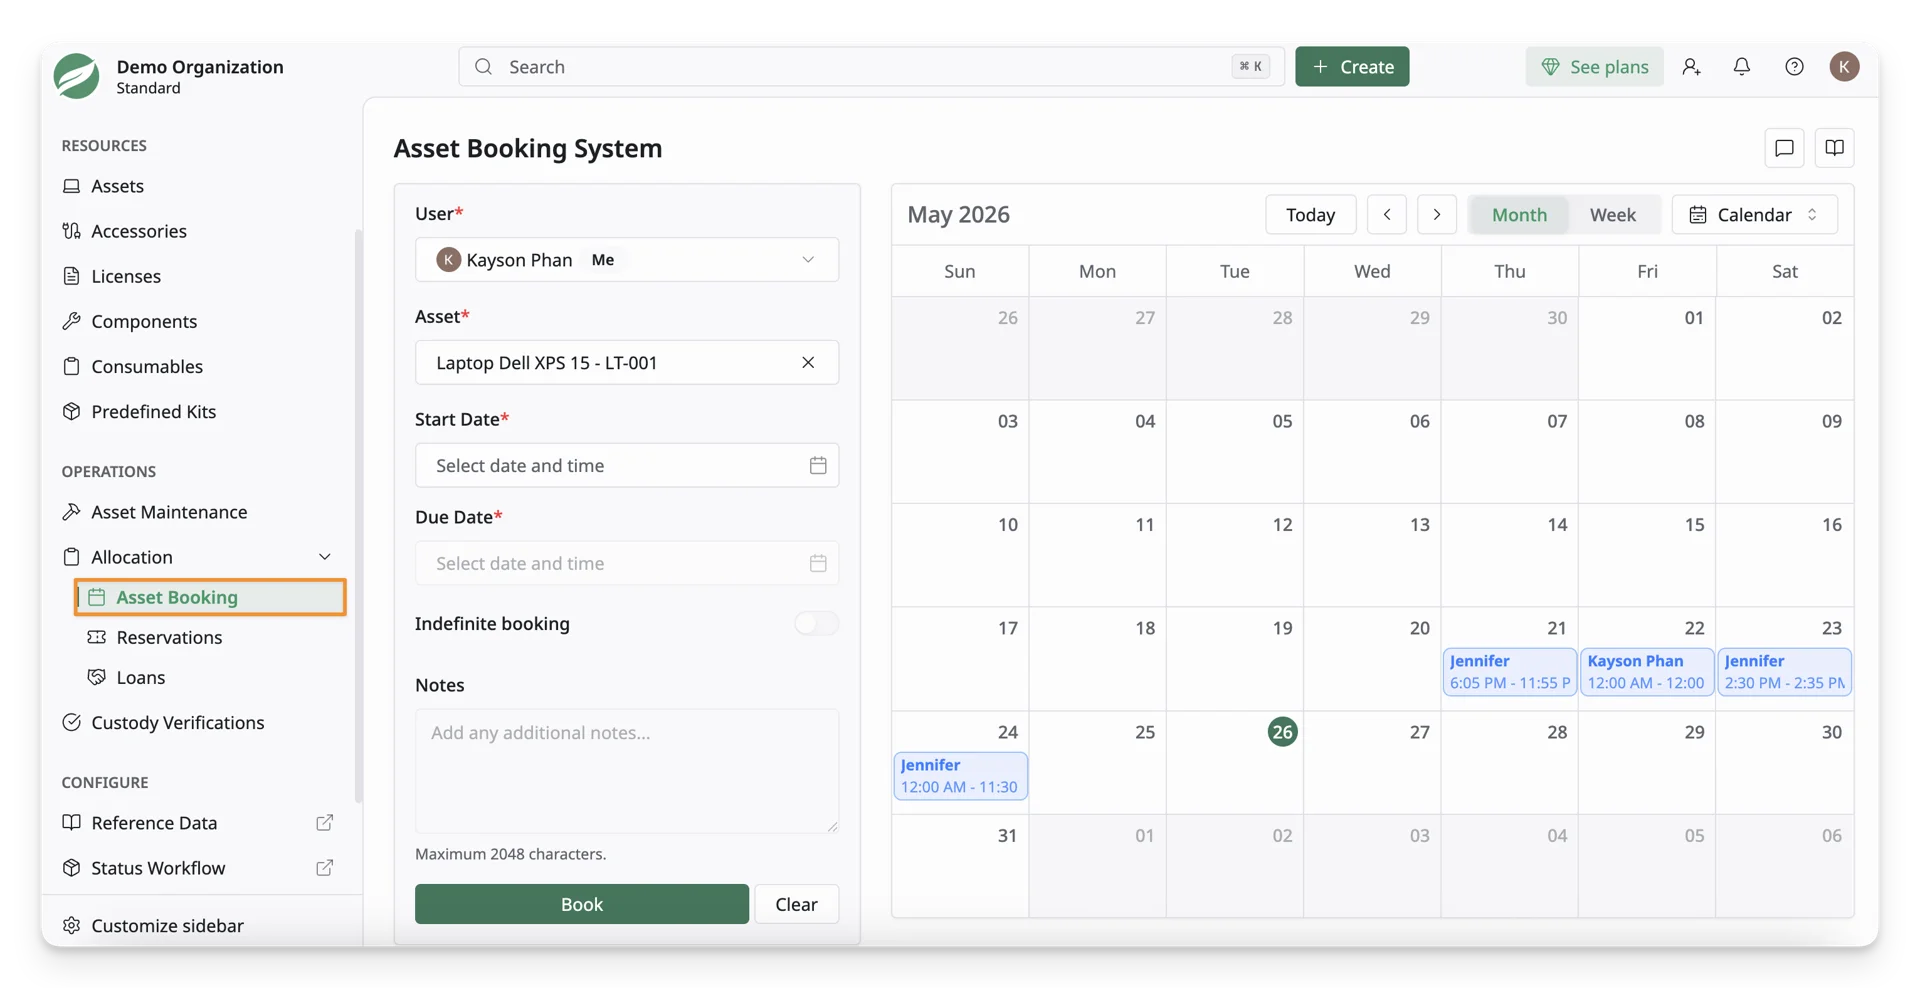
Task: Open Asset Maintenance in sidebar
Action: (x=169, y=512)
